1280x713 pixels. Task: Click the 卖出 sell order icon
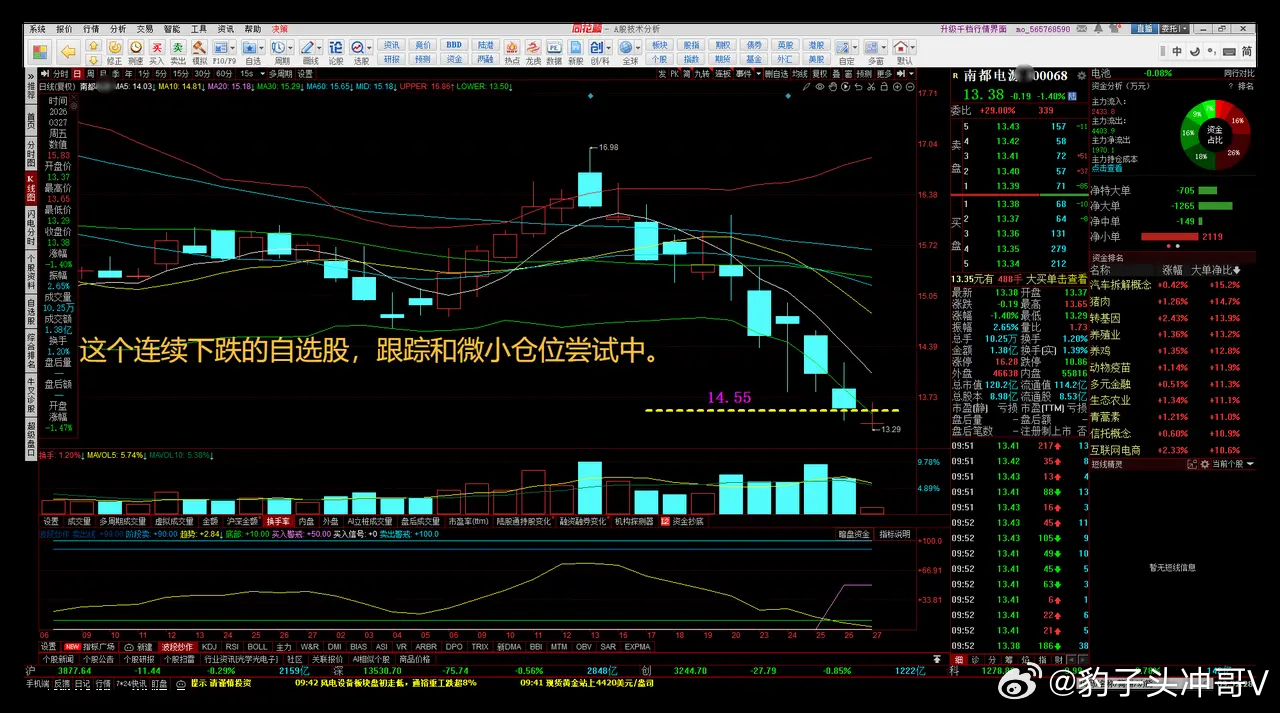(177, 46)
